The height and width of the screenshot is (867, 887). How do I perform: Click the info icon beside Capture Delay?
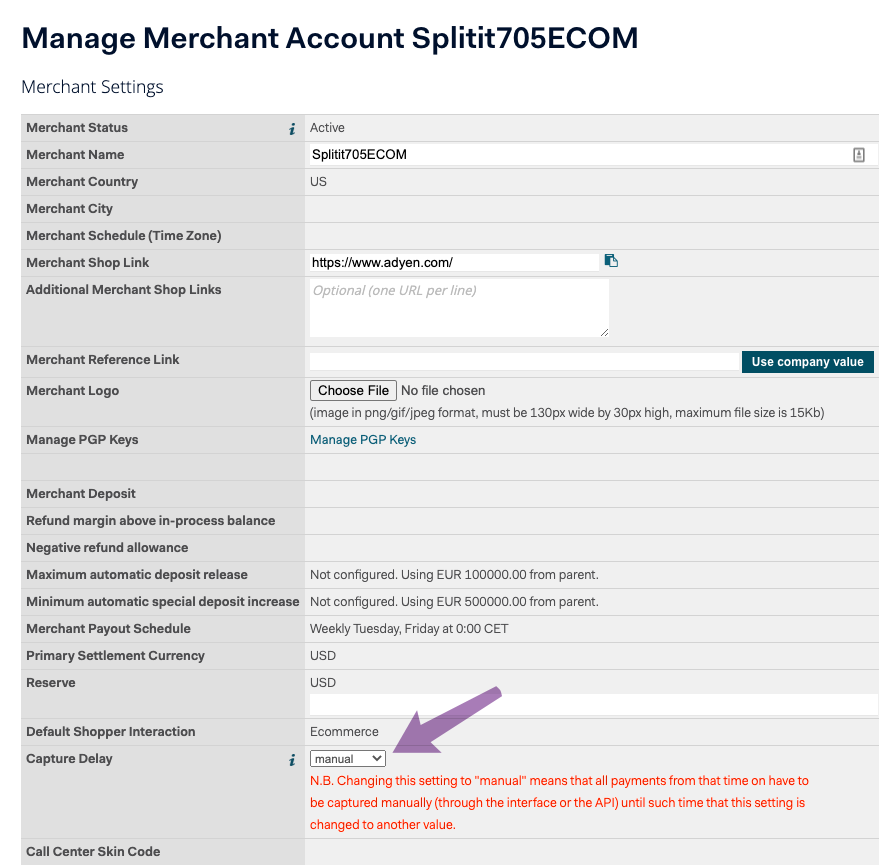pyautogui.click(x=292, y=760)
